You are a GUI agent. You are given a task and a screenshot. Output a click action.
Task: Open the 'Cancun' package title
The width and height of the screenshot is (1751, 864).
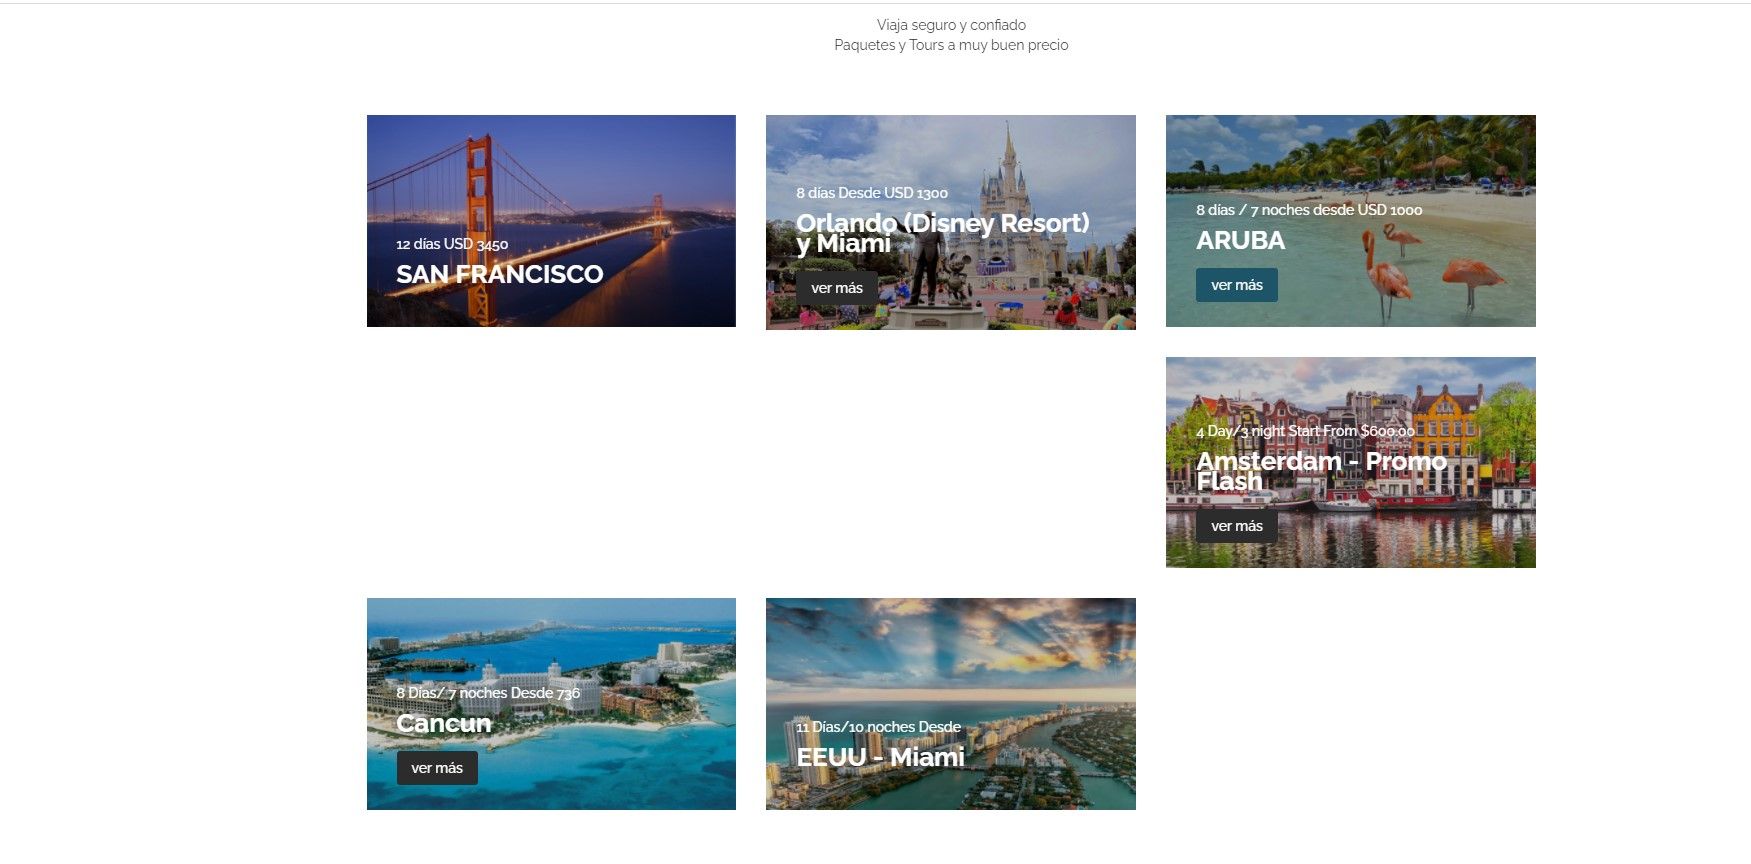click(x=444, y=723)
